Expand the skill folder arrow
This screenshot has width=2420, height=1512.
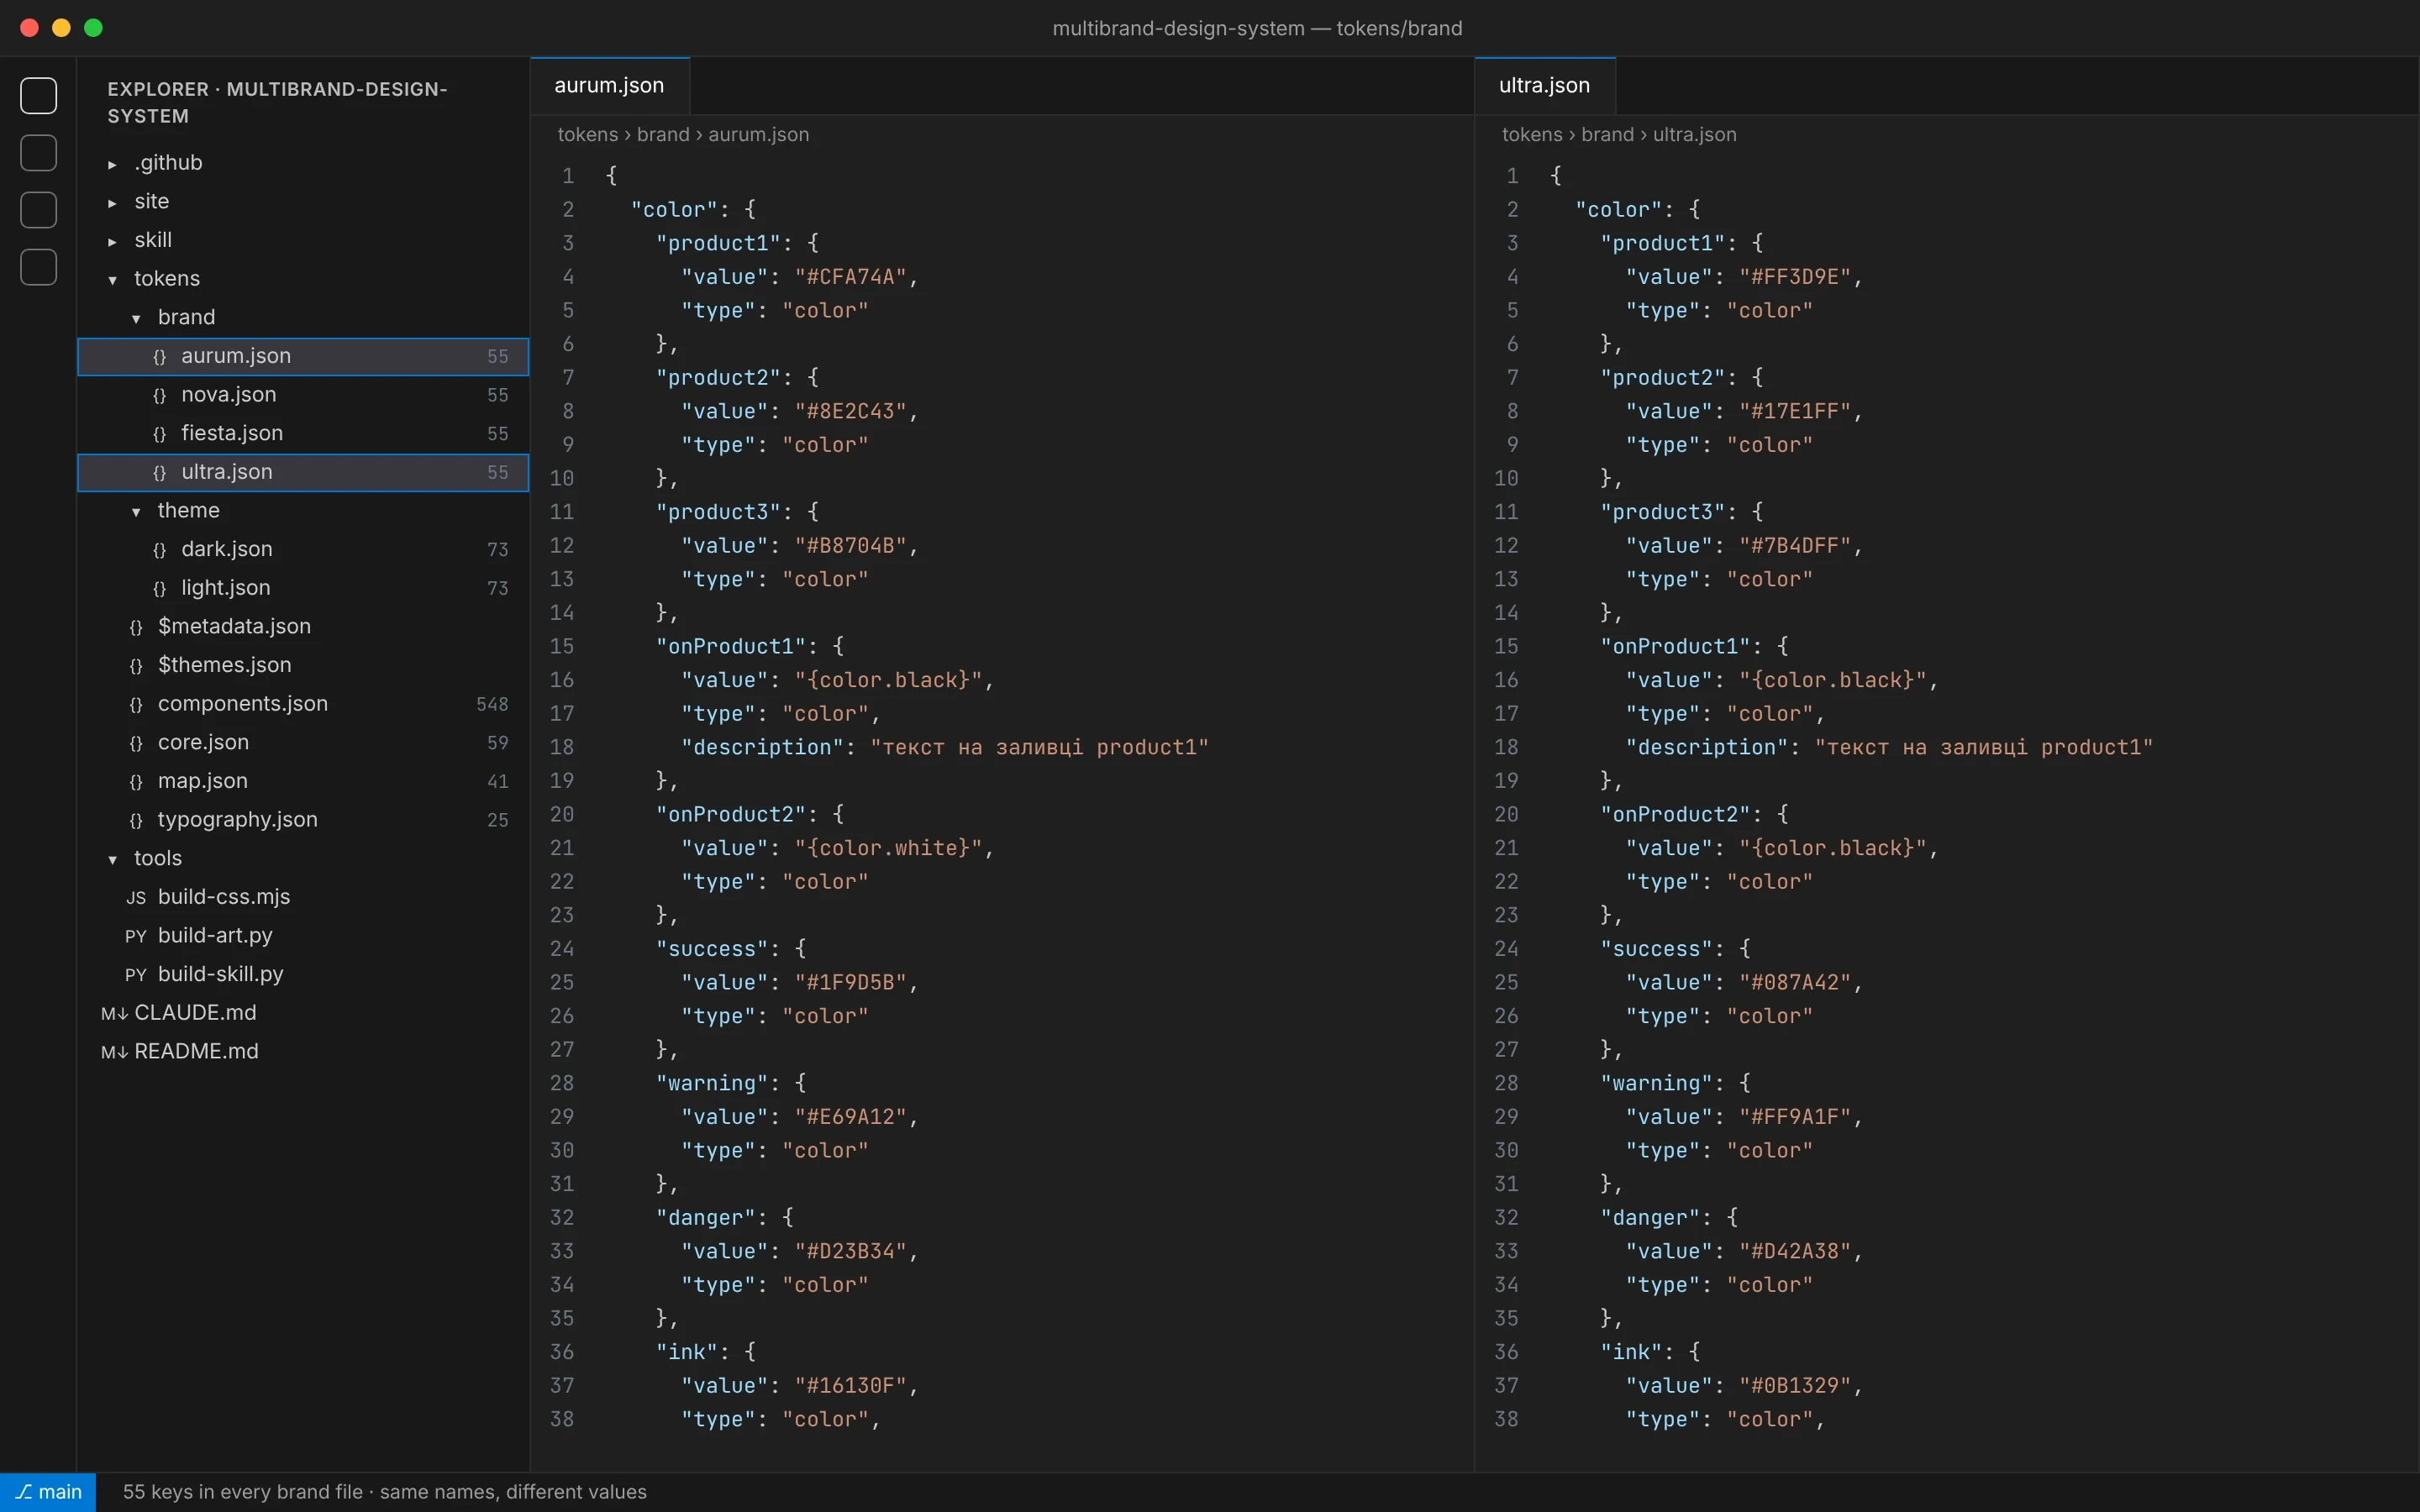pyautogui.click(x=112, y=241)
